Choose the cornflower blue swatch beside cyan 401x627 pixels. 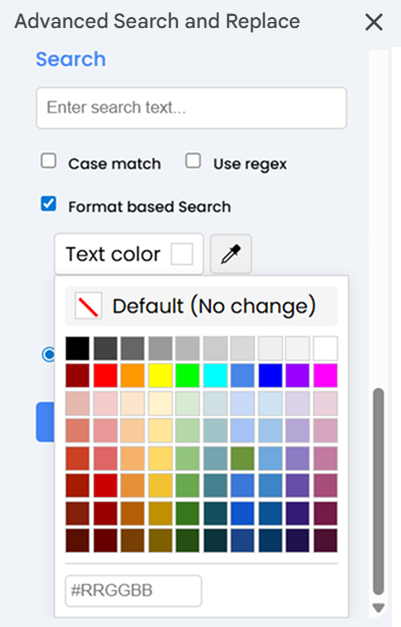tap(243, 375)
